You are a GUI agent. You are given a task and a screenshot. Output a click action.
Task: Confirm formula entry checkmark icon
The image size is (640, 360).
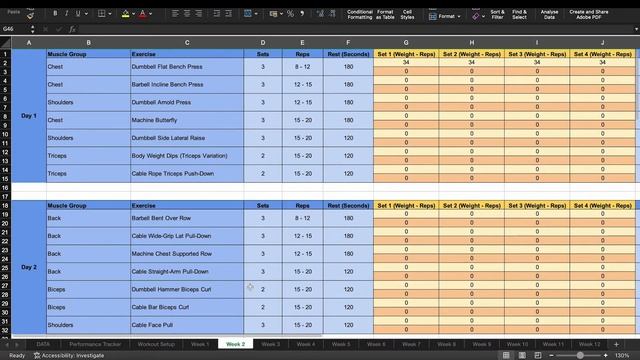point(59,29)
